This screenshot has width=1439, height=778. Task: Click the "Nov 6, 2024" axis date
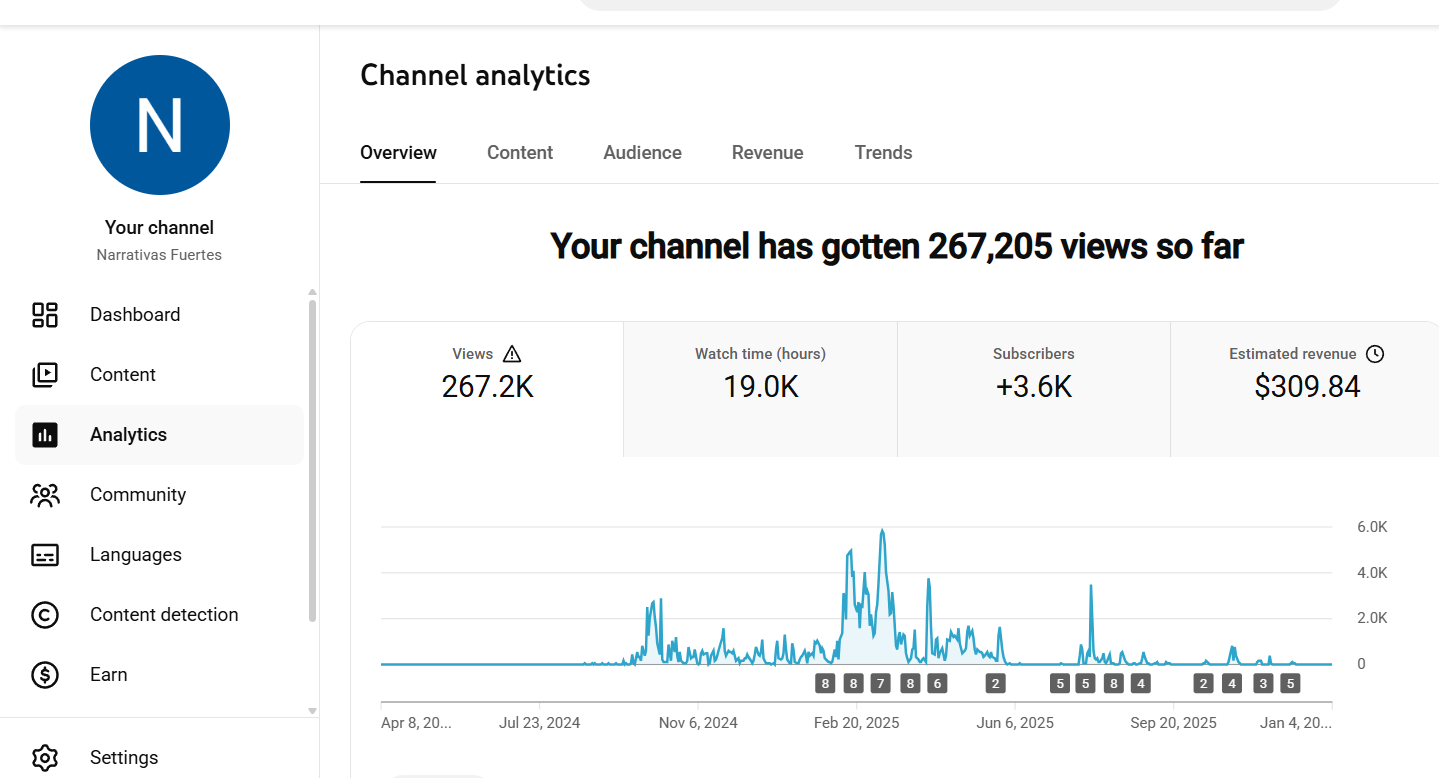(x=698, y=723)
